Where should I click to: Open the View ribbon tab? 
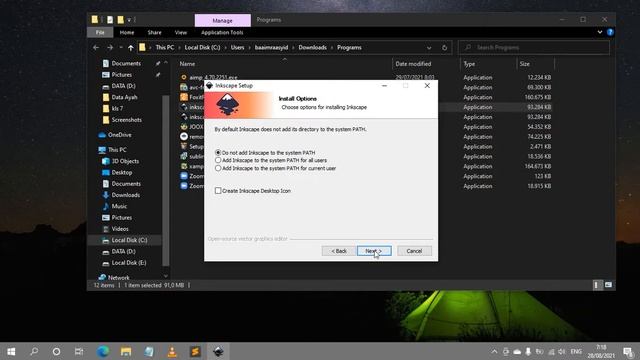point(181,32)
